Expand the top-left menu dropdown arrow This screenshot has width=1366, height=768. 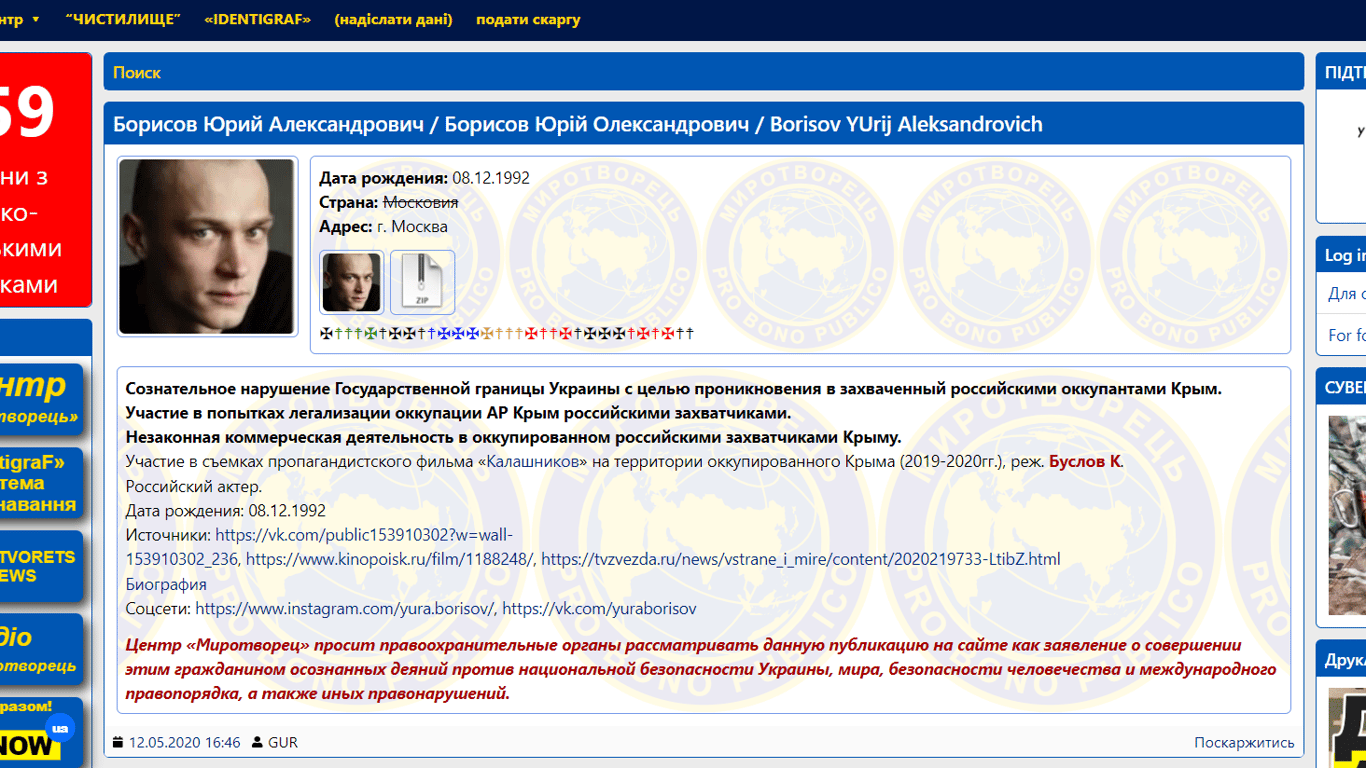click(x=36, y=20)
